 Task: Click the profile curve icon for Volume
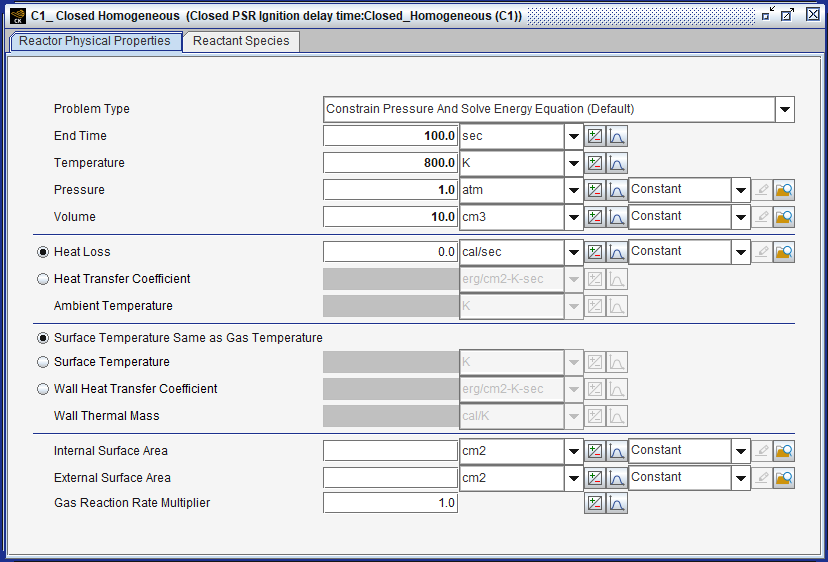tap(617, 217)
